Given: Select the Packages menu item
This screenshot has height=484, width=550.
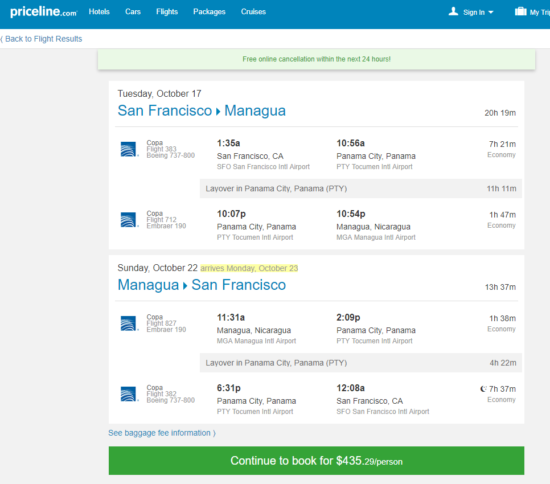Looking at the screenshot, I should coord(209,12).
